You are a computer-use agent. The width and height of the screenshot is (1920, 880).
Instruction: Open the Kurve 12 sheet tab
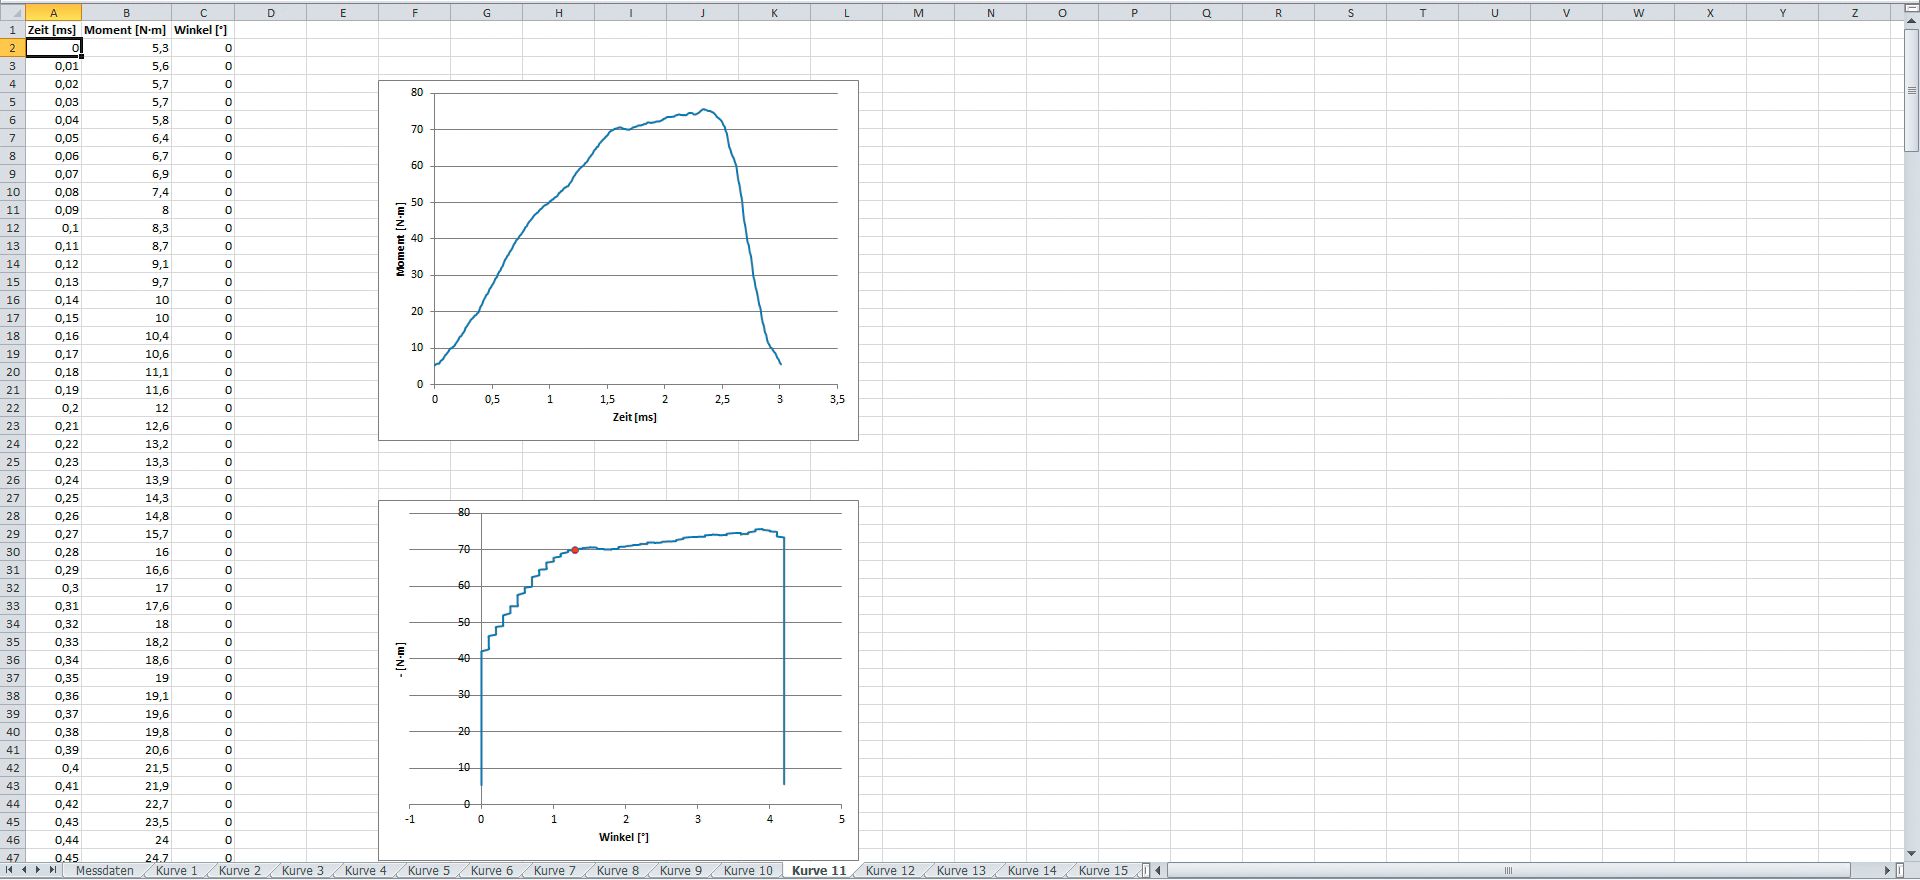click(x=889, y=871)
